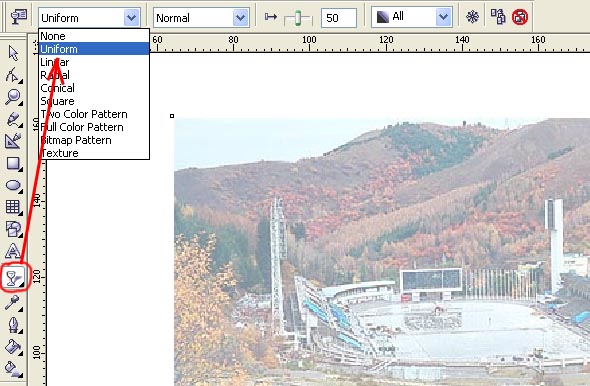Click the Freeze snowflake toggle

[x=472, y=17]
